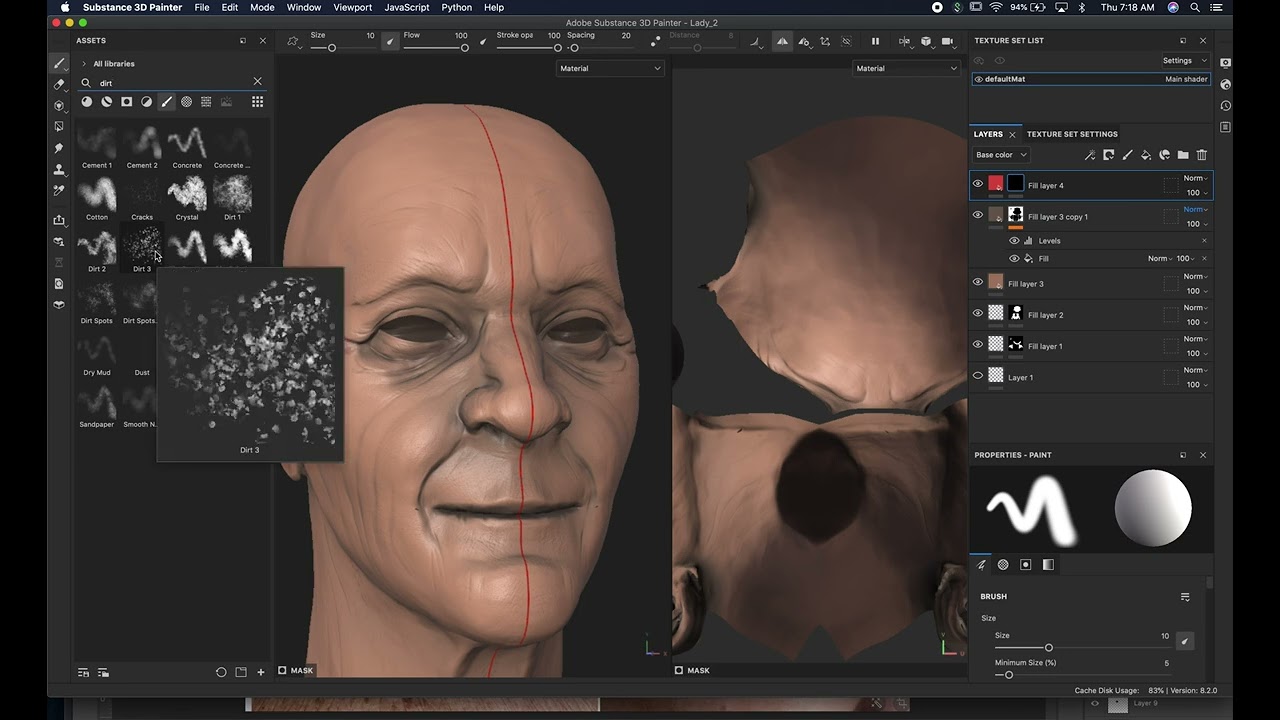Filter assets by smart materials icon
This screenshot has width=1280, height=720.
point(106,101)
